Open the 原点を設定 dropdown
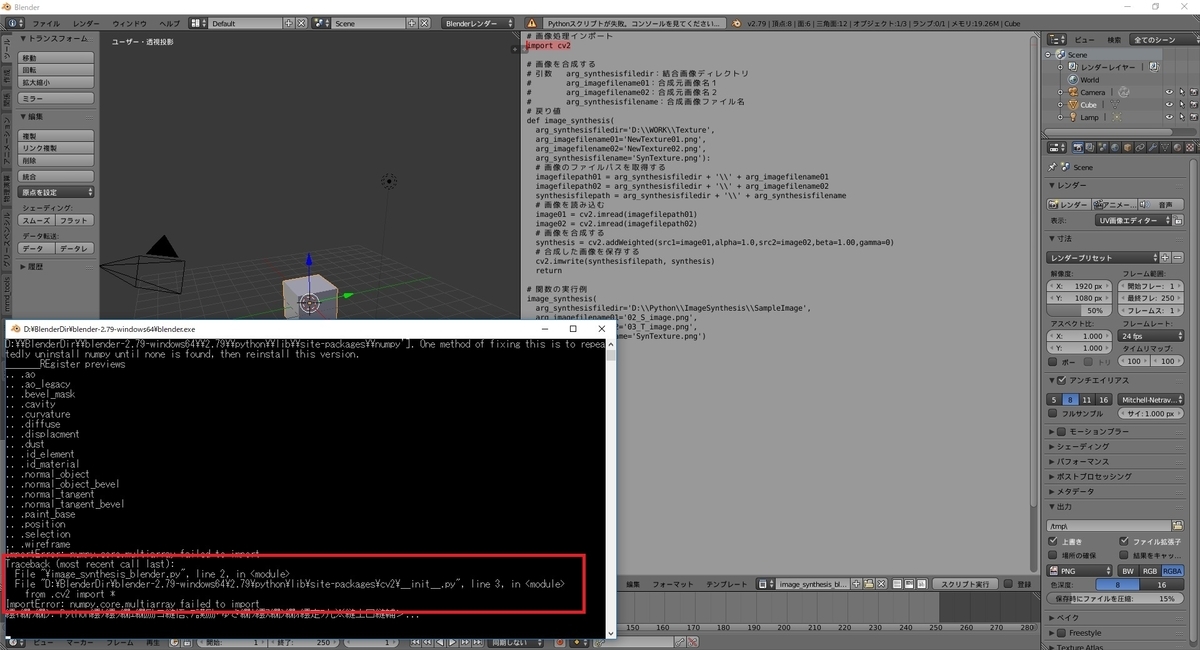This screenshot has width=1200, height=650. coord(57,192)
